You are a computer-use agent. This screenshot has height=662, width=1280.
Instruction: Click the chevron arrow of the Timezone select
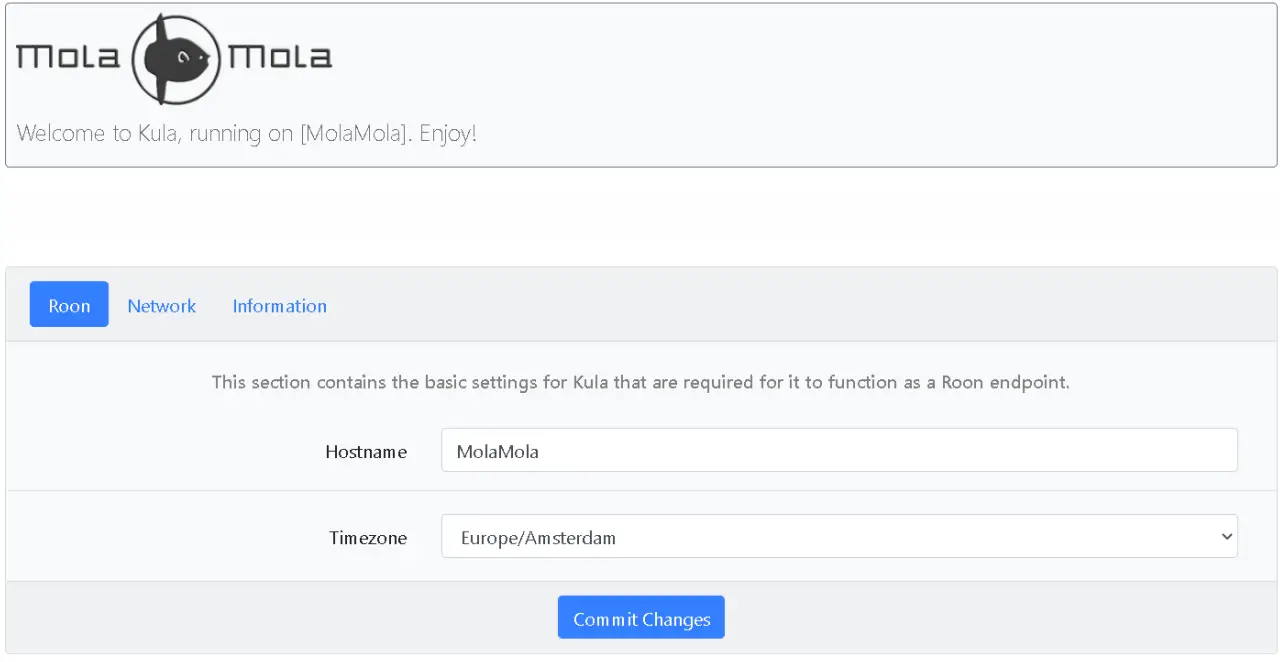coord(1227,537)
